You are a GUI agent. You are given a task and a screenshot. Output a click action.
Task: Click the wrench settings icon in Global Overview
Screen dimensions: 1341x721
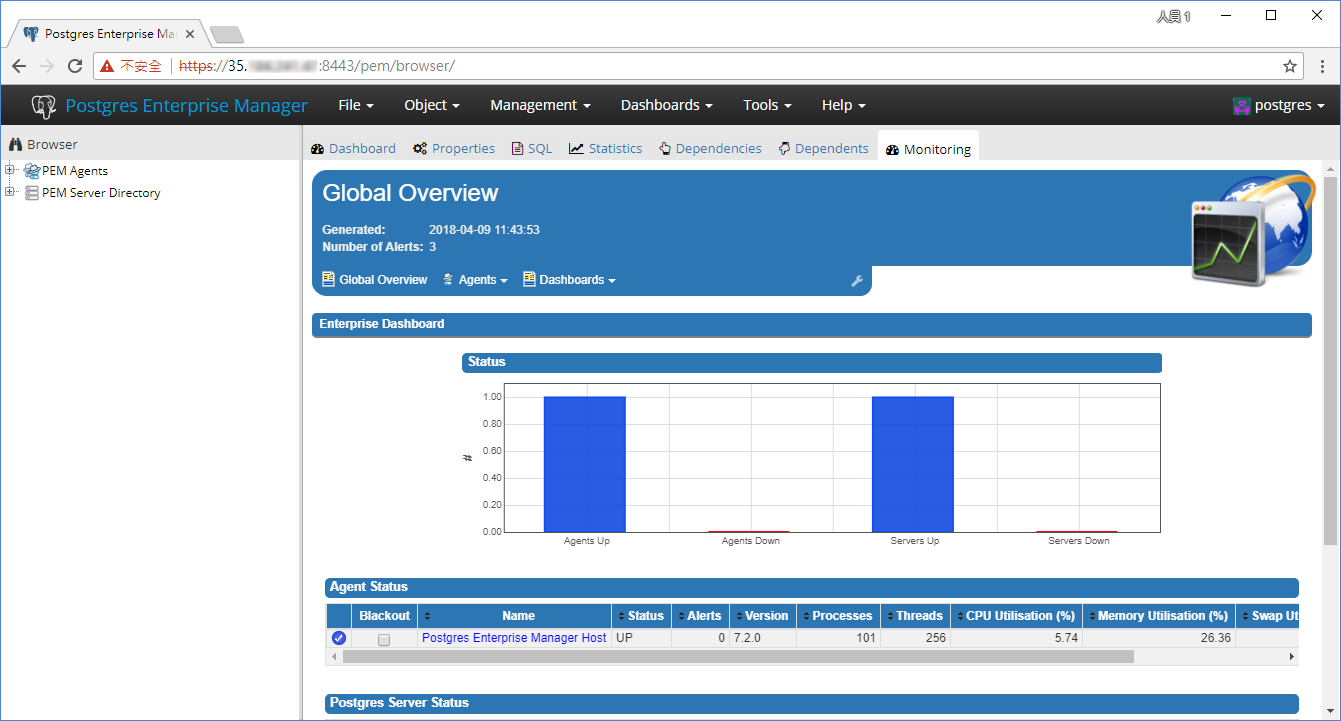[x=857, y=281]
